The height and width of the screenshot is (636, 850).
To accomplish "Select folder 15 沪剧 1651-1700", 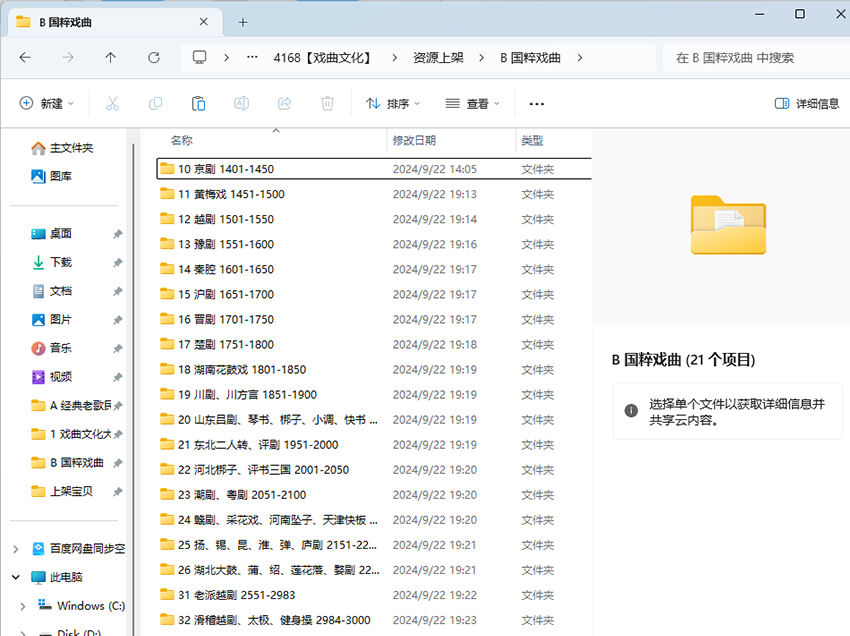I will (x=374, y=294).
